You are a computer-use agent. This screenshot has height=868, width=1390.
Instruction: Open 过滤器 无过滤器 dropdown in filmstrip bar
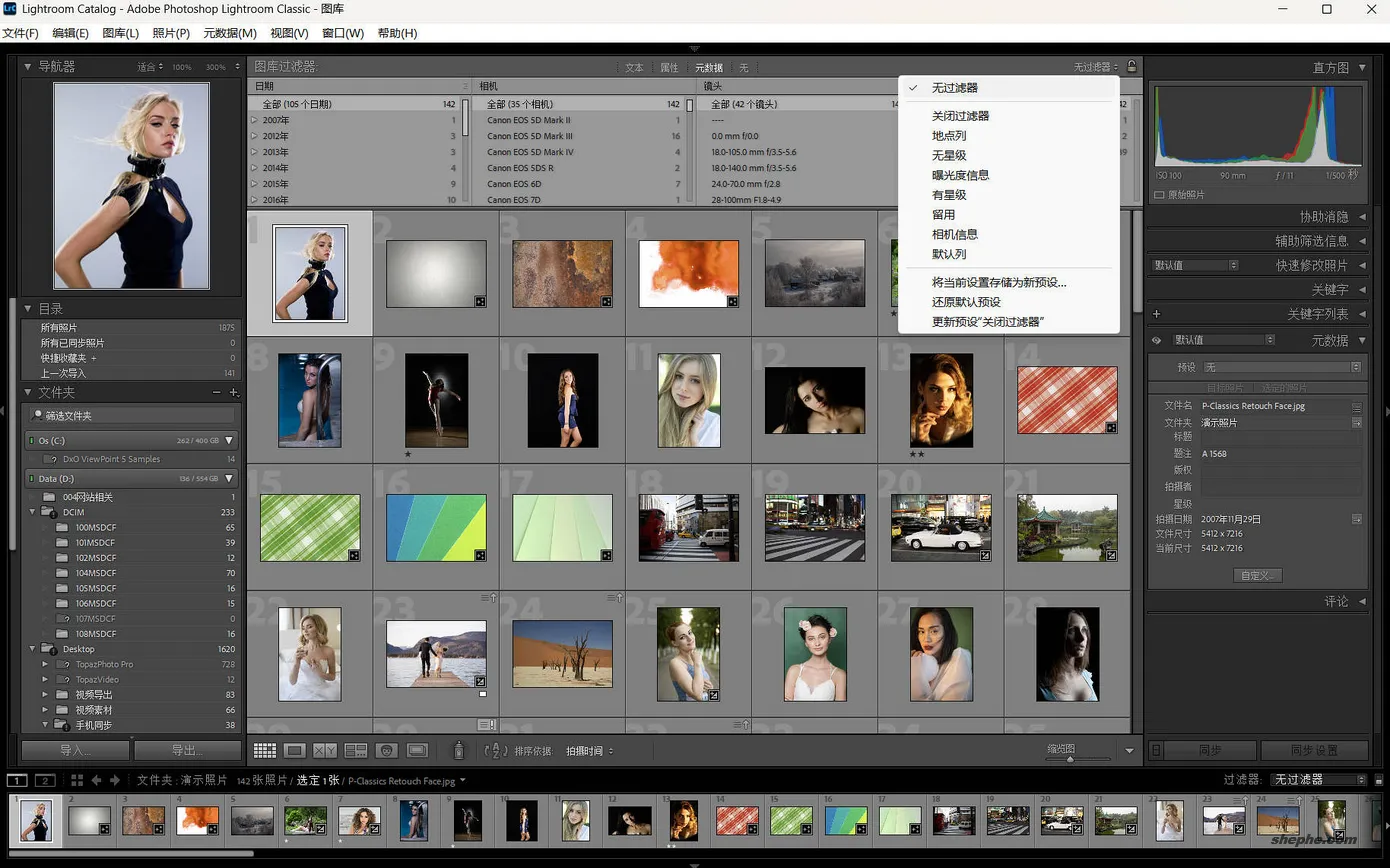click(x=1318, y=779)
